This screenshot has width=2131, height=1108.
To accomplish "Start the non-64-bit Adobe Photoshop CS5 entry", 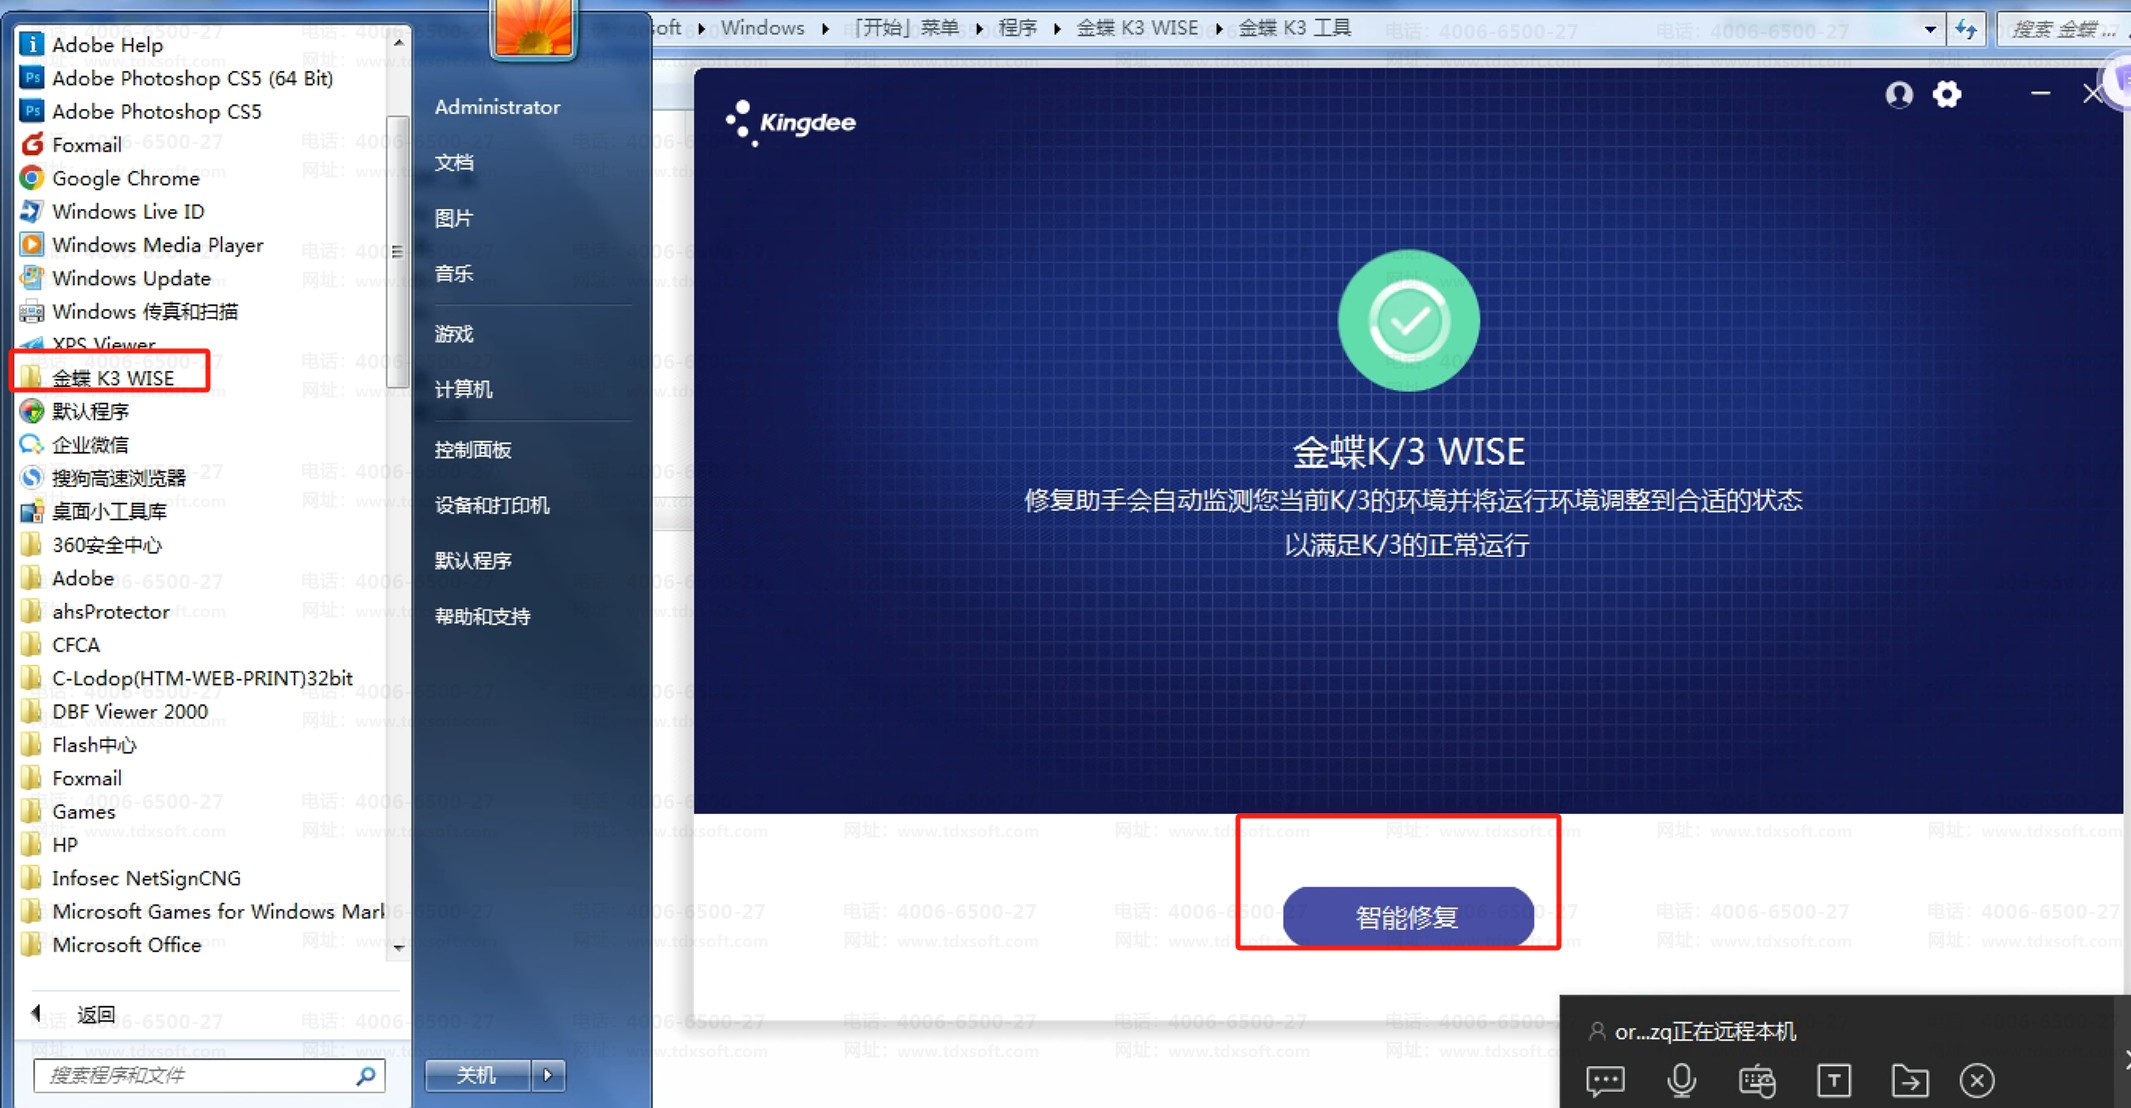I will point(156,111).
